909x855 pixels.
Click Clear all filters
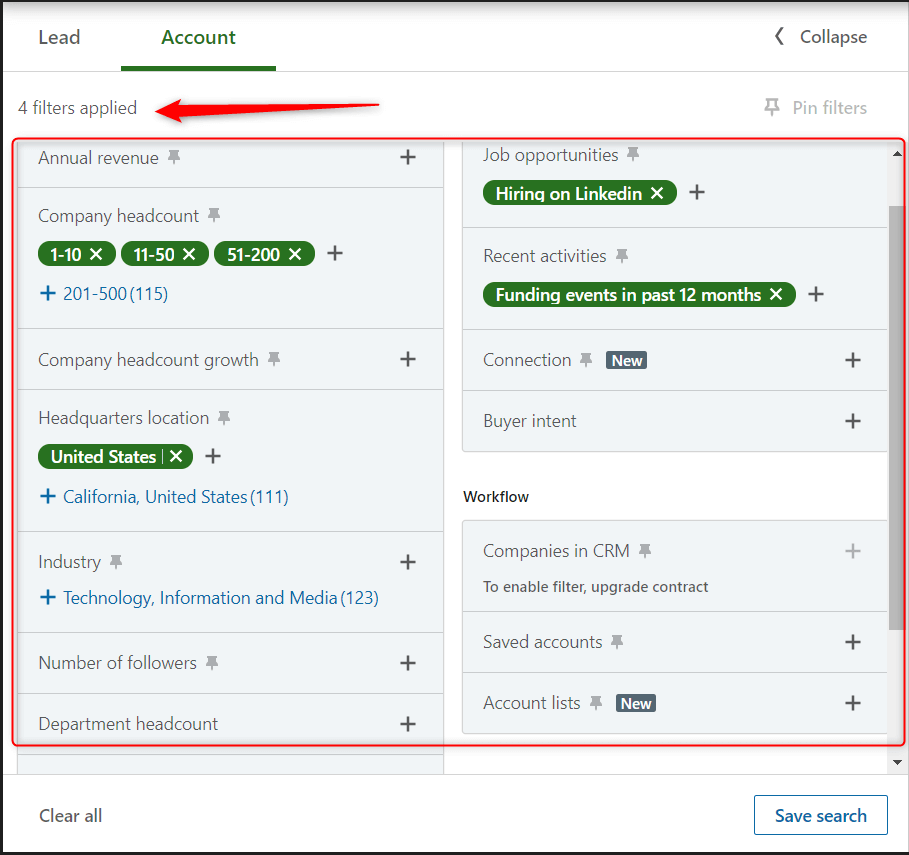[71, 816]
